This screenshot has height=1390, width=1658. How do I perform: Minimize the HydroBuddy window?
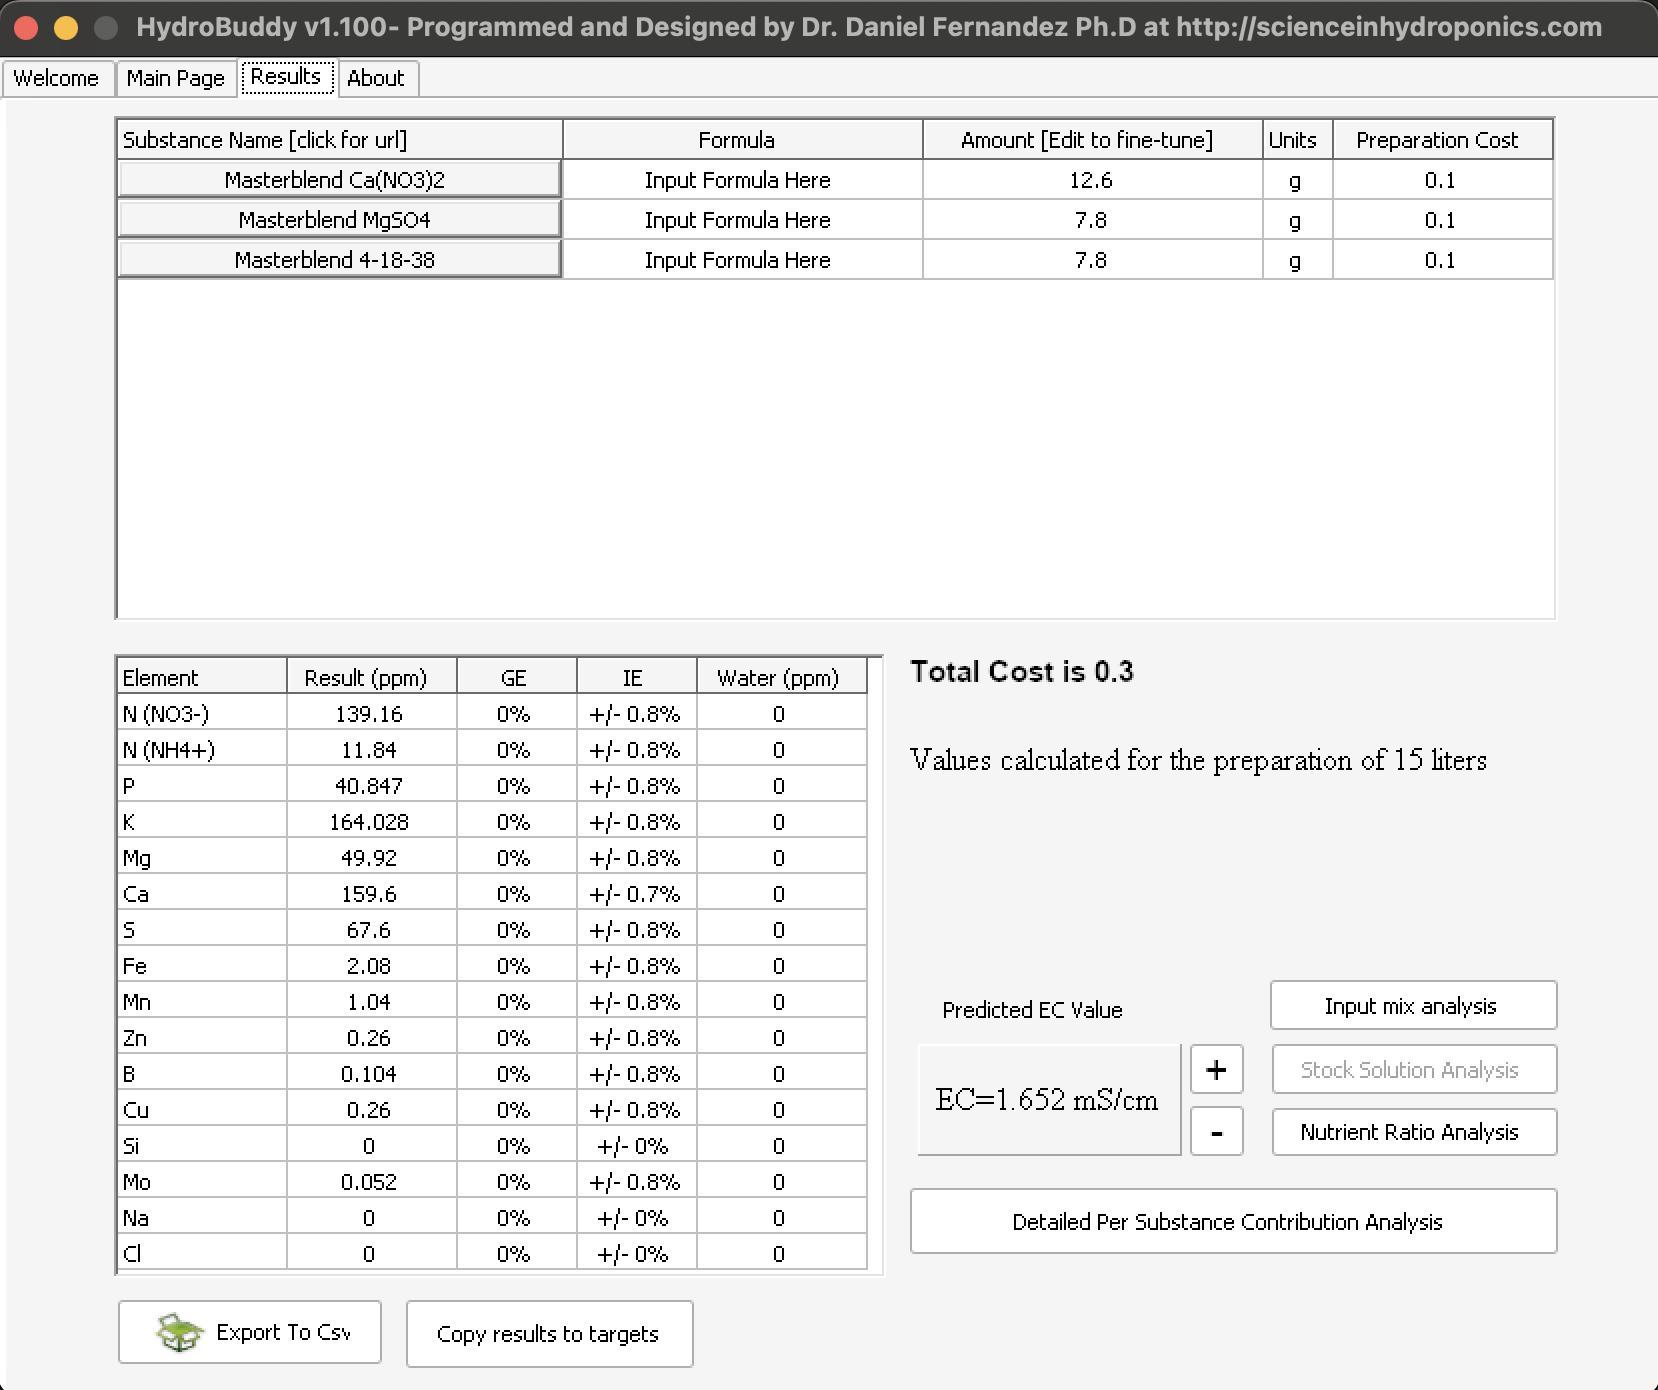(66, 27)
